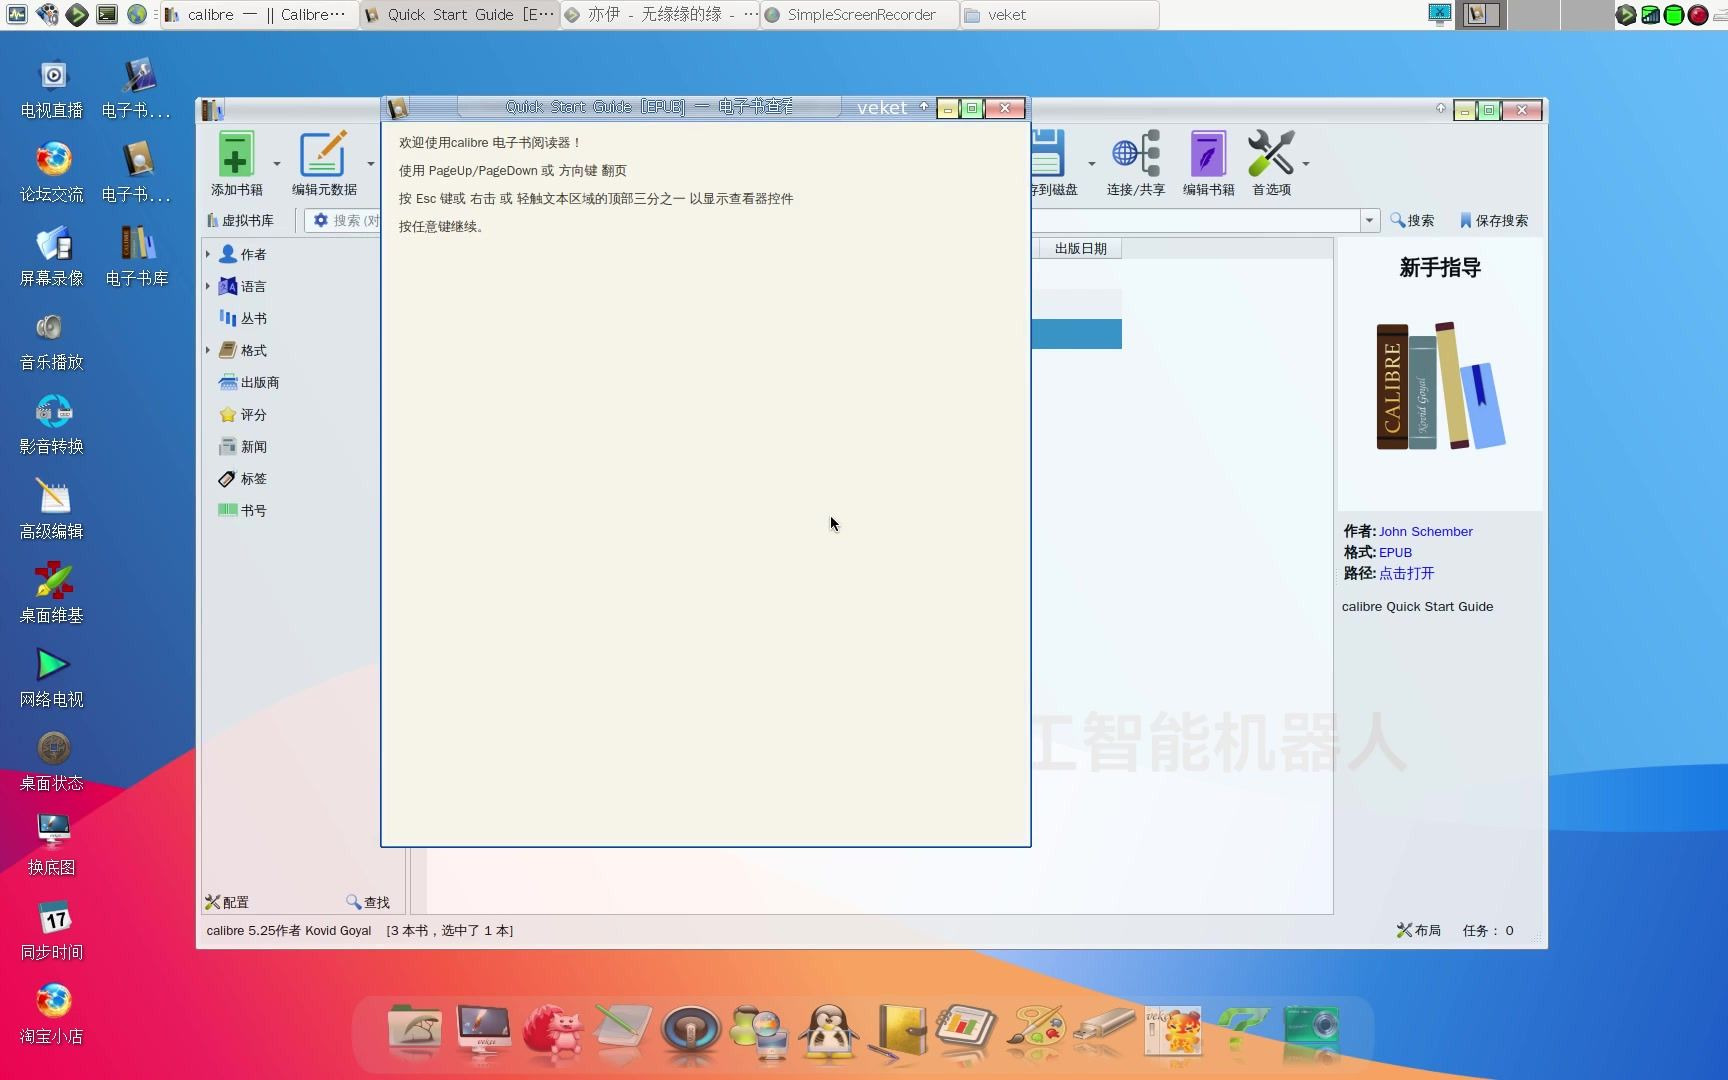The width and height of the screenshot is (1728, 1080).
Task: Open the TV live (电视直播) desktop icon
Action: (52, 88)
